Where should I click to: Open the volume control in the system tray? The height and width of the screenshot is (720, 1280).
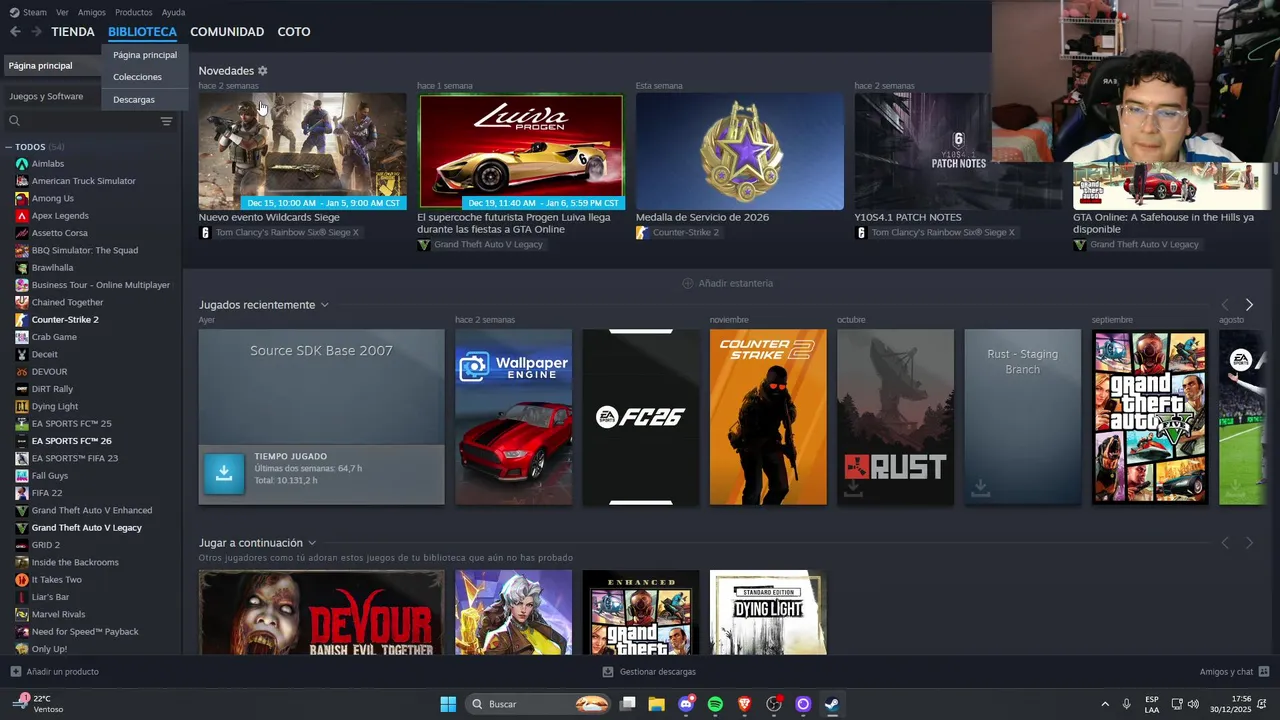pos(1192,704)
